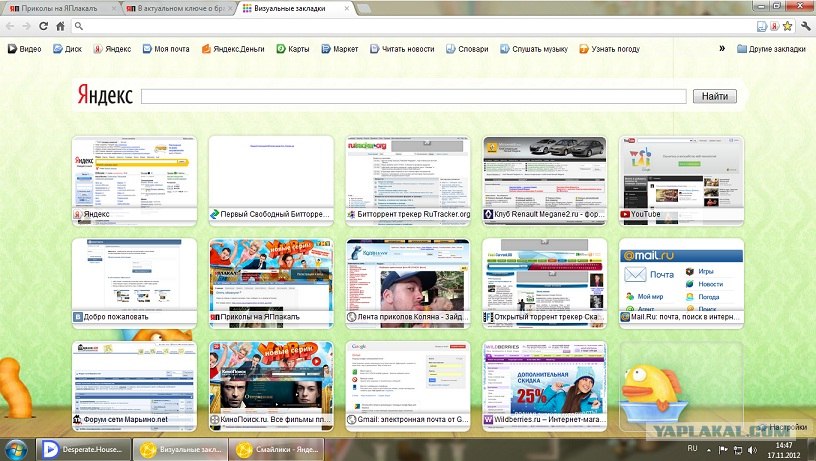Open the Windows Start menu
816x461 pixels.
tap(16, 448)
